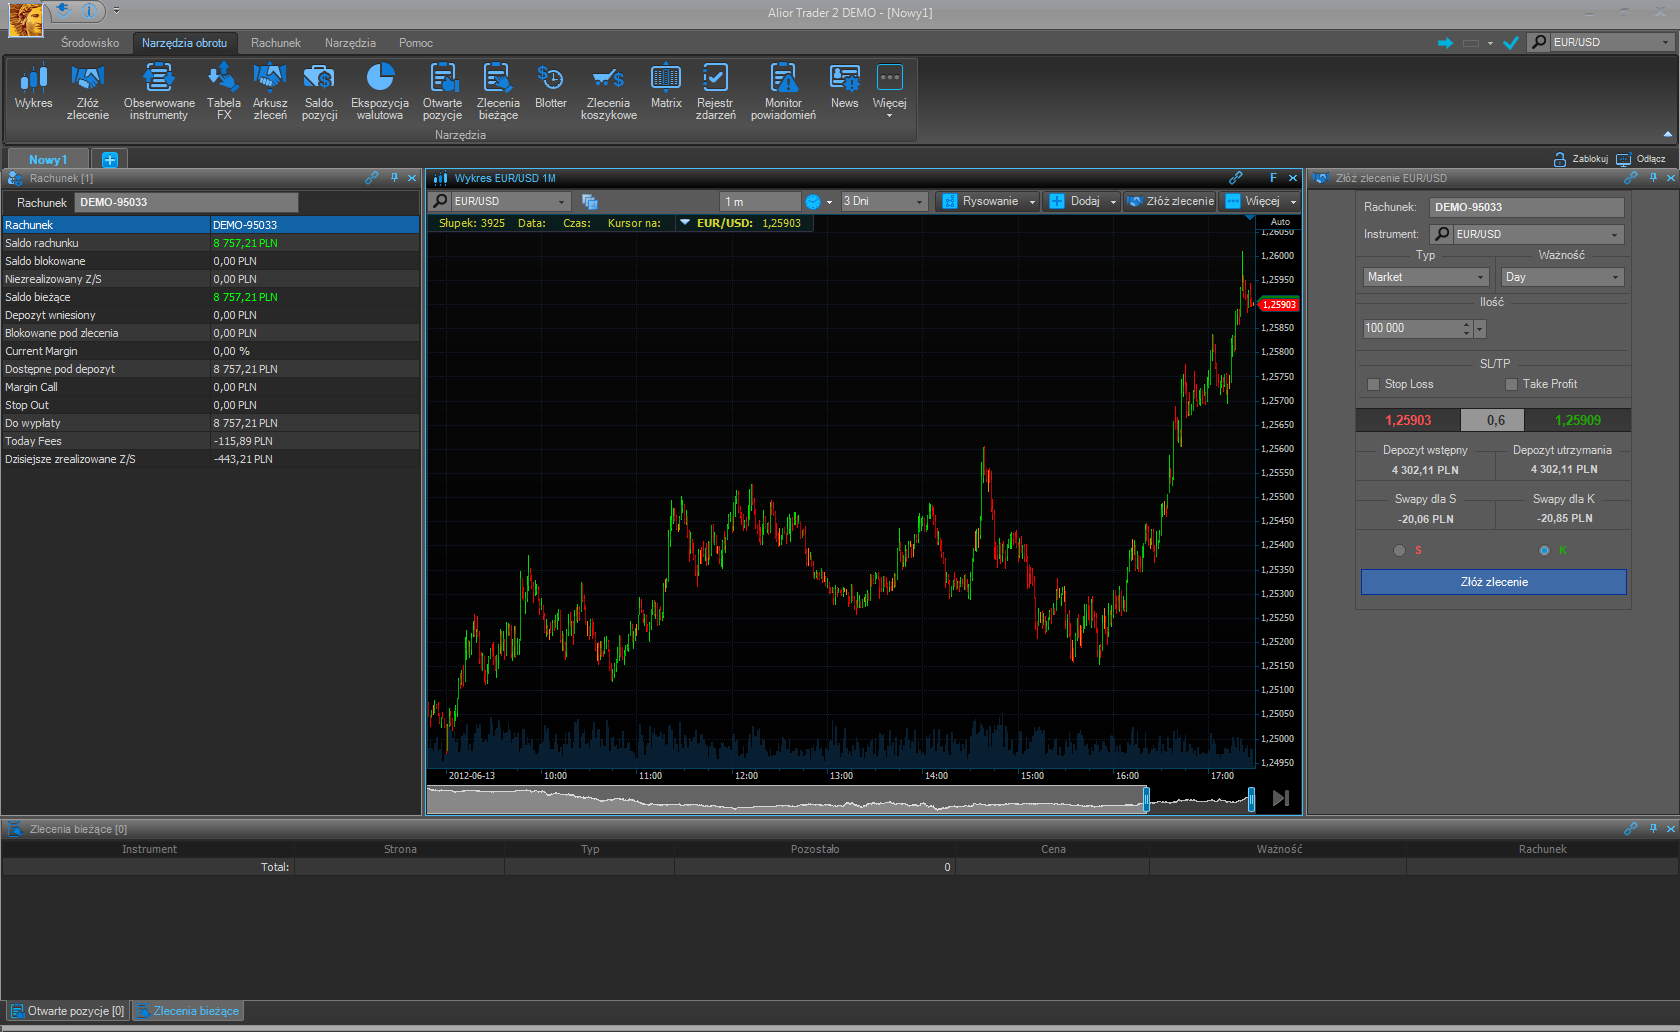Open the chart EUR/USD instrument dropdown
This screenshot has height=1032, width=1680.
click(560, 202)
